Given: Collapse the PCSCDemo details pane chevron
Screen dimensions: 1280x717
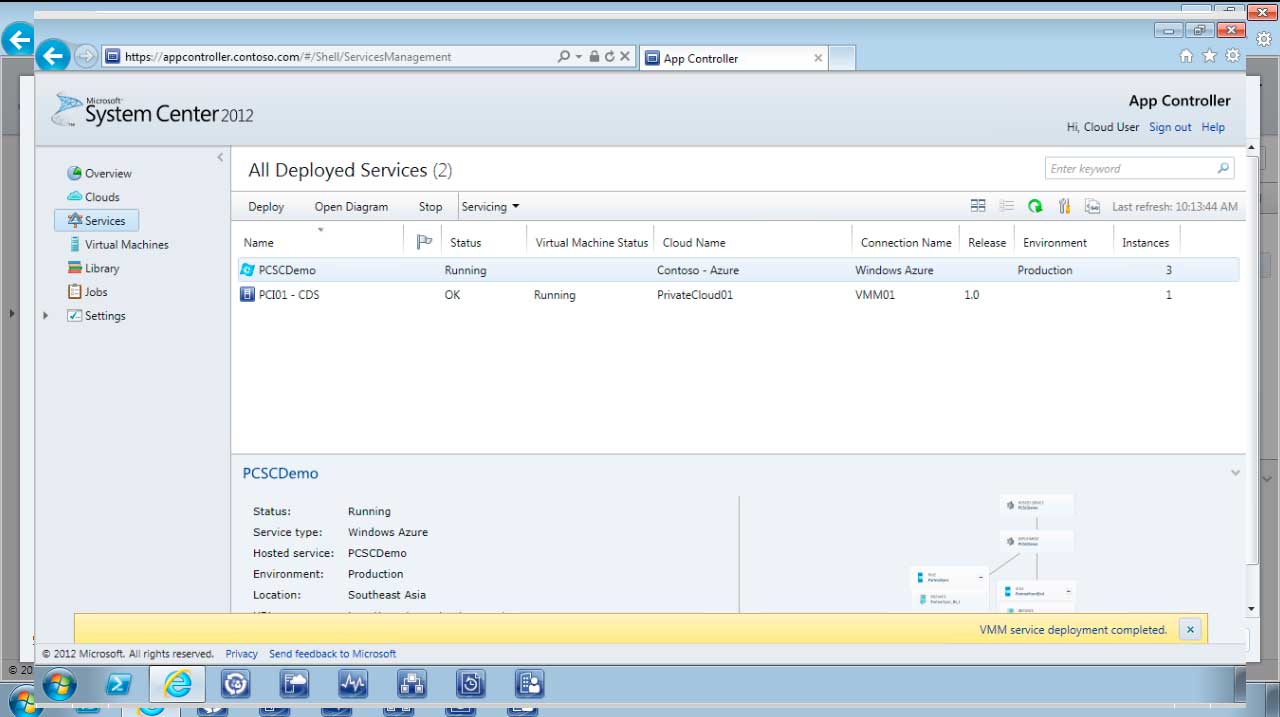Looking at the screenshot, I should coord(1235,473).
